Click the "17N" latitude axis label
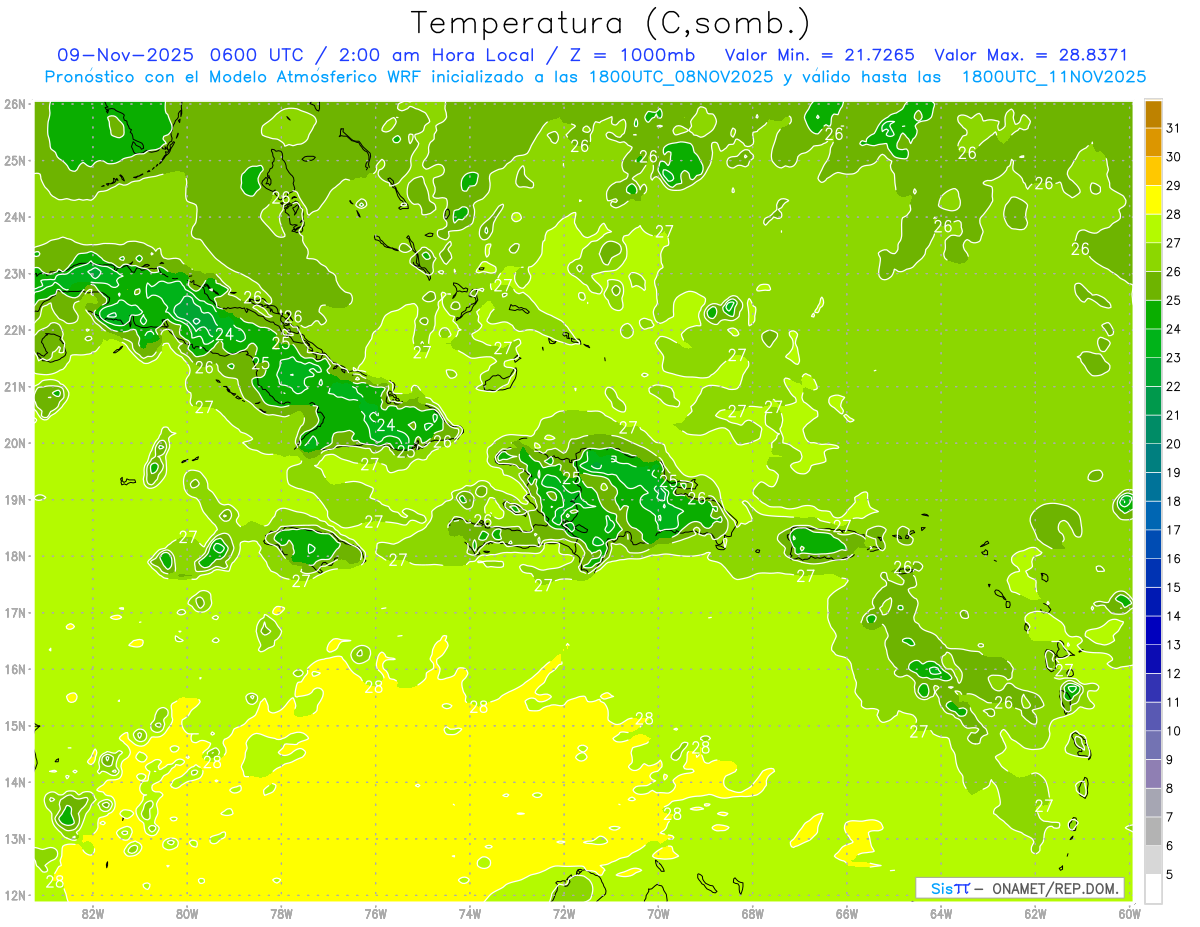1200x927 pixels. click(x=14, y=612)
